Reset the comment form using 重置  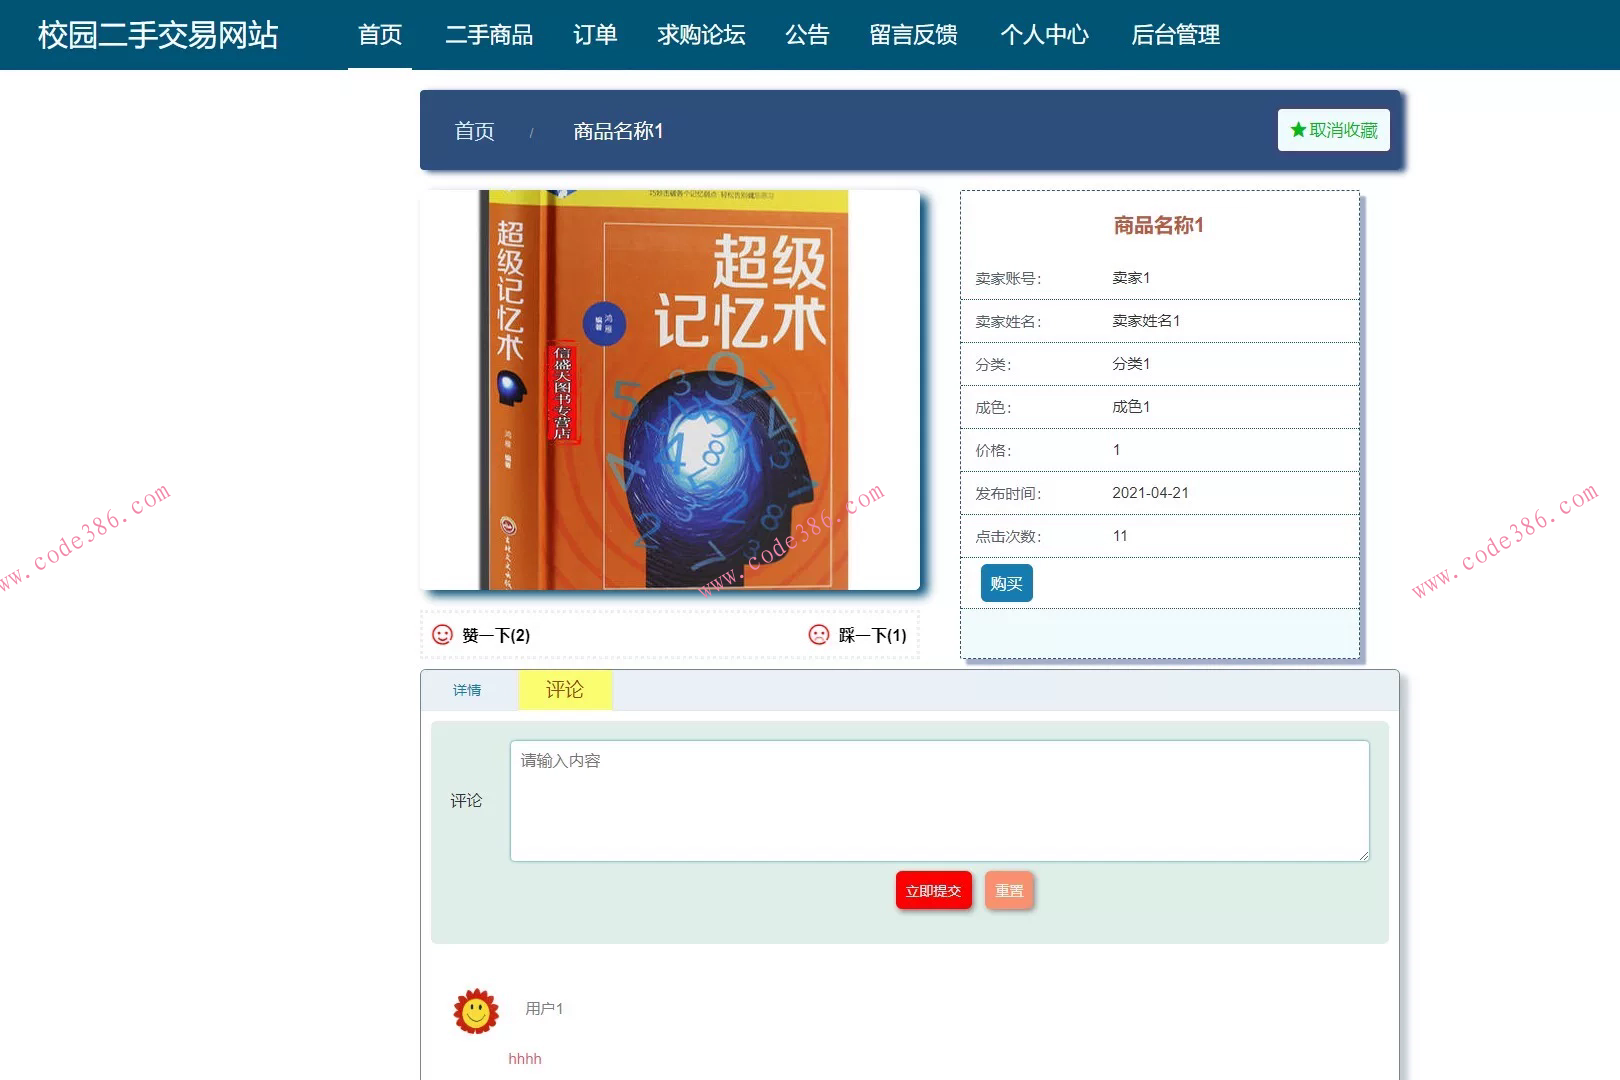[1009, 890]
